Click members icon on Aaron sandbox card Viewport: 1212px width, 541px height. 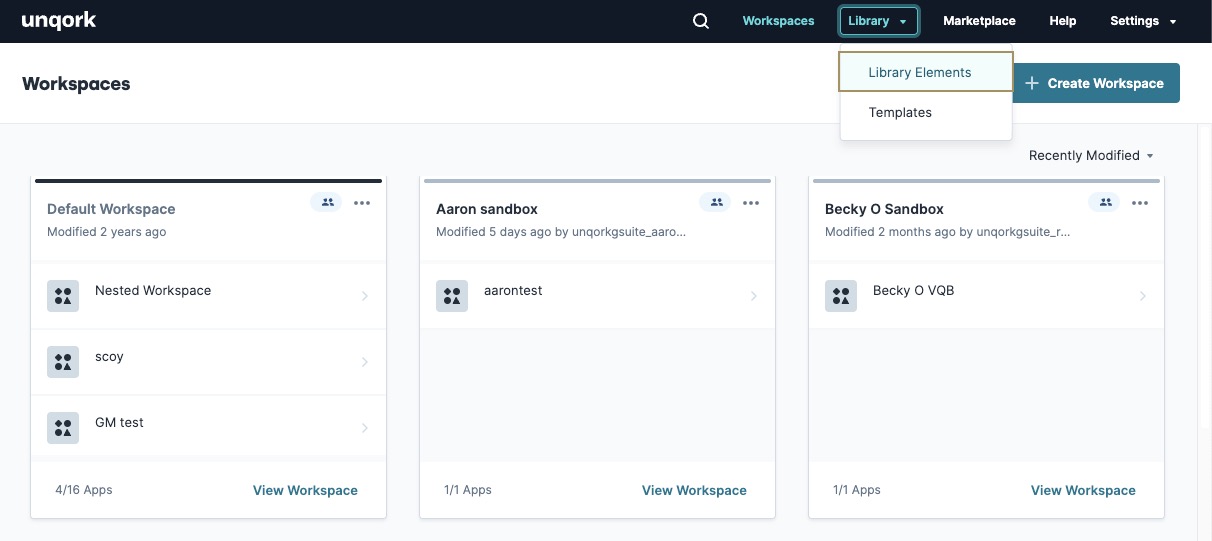(715, 203)
